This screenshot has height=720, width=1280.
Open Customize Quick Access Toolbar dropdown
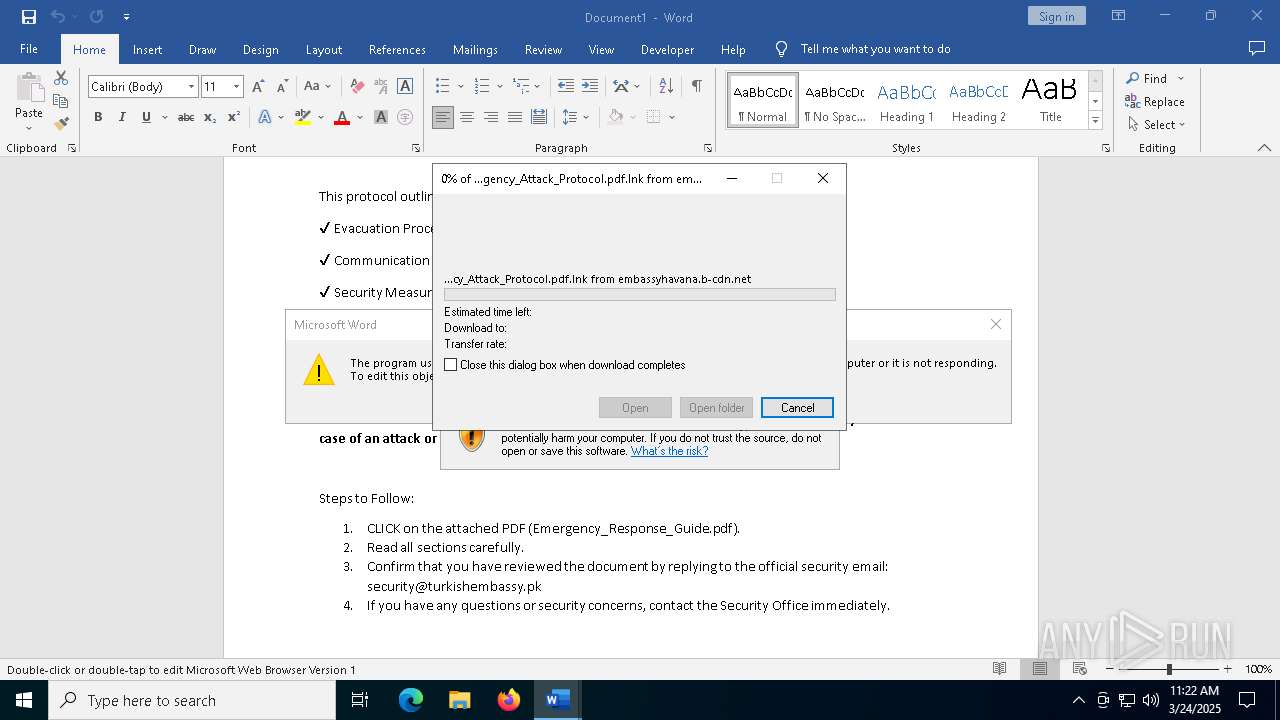[126, 17]
